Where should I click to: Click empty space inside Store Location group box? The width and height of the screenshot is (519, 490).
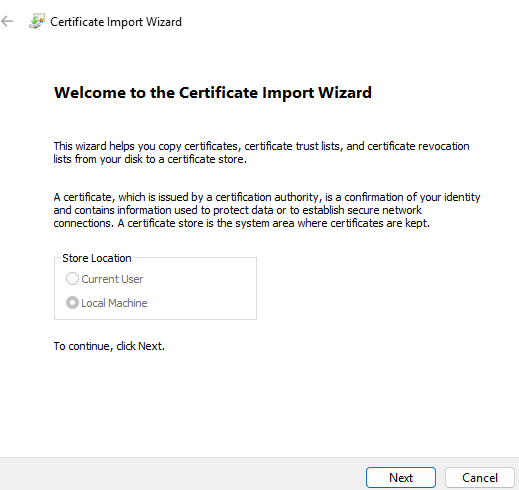point(207,290)
